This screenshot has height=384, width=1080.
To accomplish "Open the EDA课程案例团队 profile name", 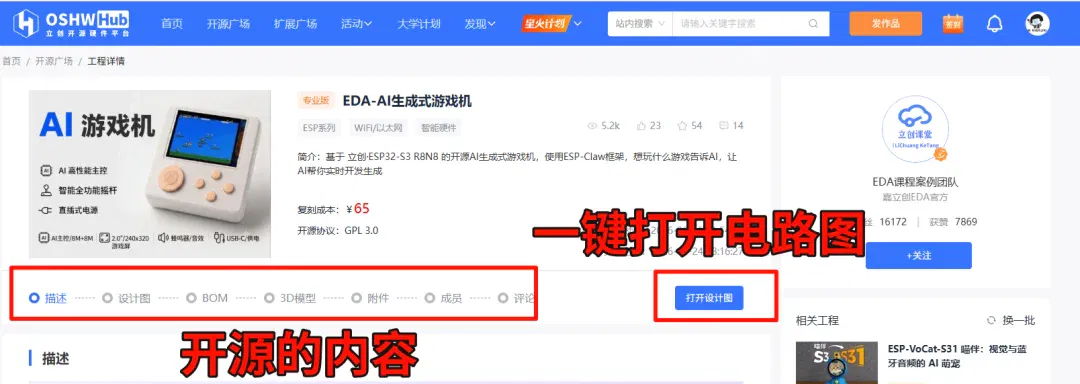I will 915,182.
